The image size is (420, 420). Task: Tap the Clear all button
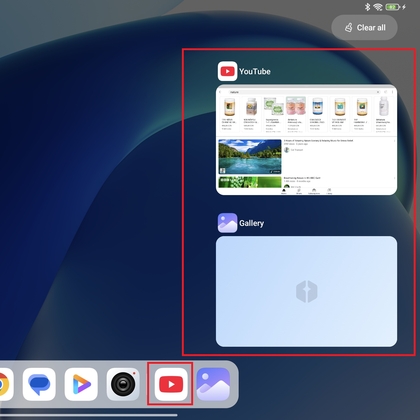pos(364,27)
